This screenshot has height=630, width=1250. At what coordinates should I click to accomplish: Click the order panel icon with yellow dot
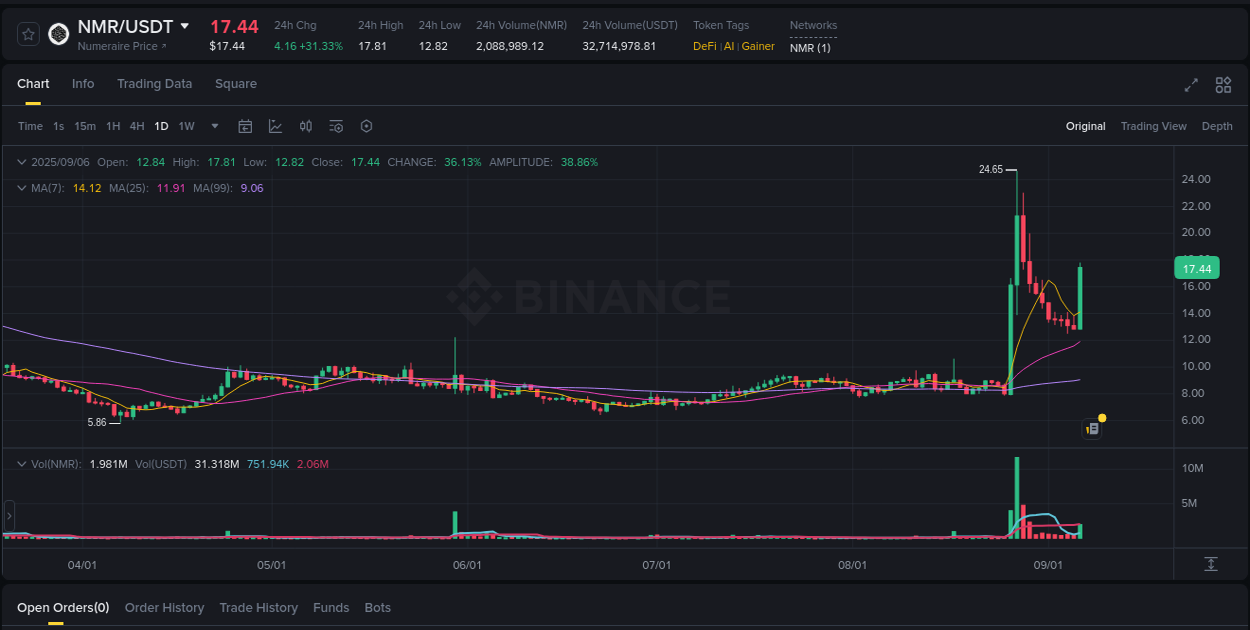pyautogui.click(x=1091, y=428)
